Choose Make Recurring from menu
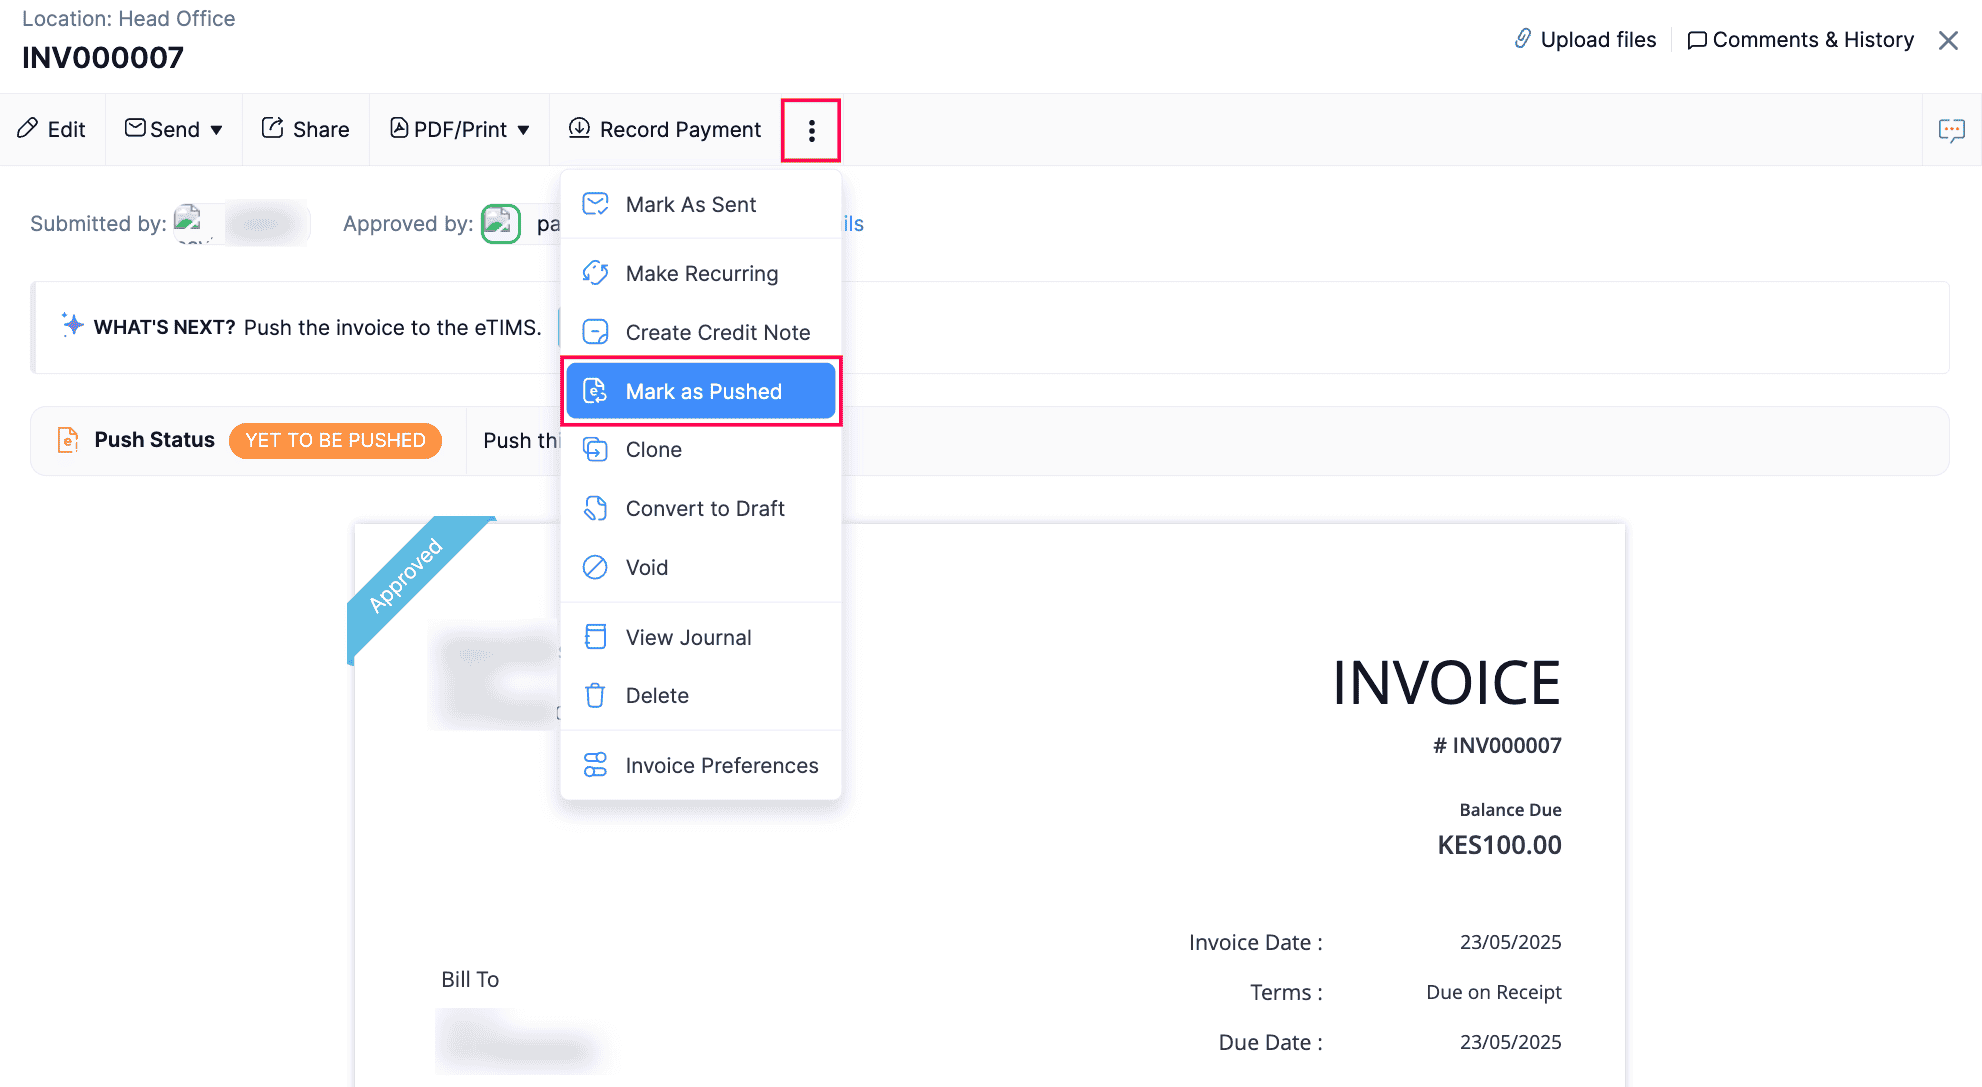 pyautogui.click(x=701, y=274)
